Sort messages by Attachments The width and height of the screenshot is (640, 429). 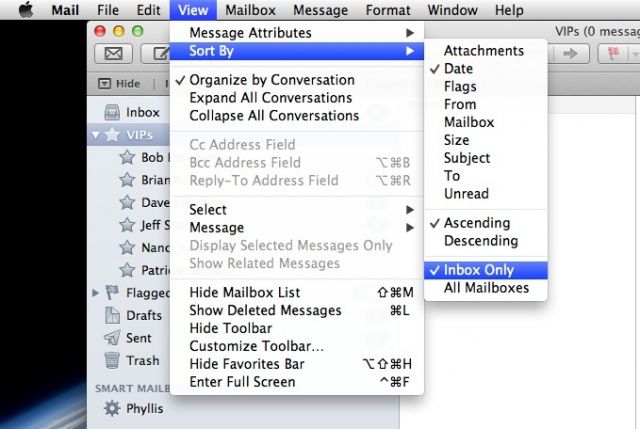(x=483, y=51)
